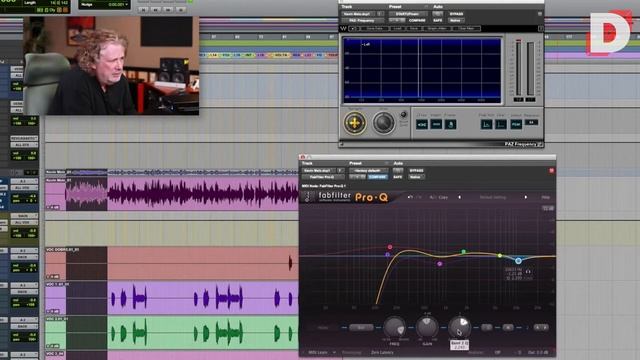Click the Waves W logo in PAZ toolbar

click(343, 28)
